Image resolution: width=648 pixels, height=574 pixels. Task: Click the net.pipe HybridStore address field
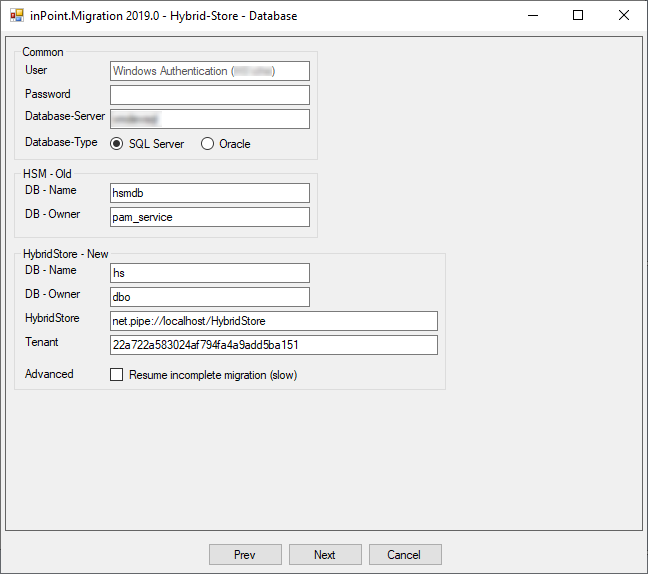click(x=274, y=321)
